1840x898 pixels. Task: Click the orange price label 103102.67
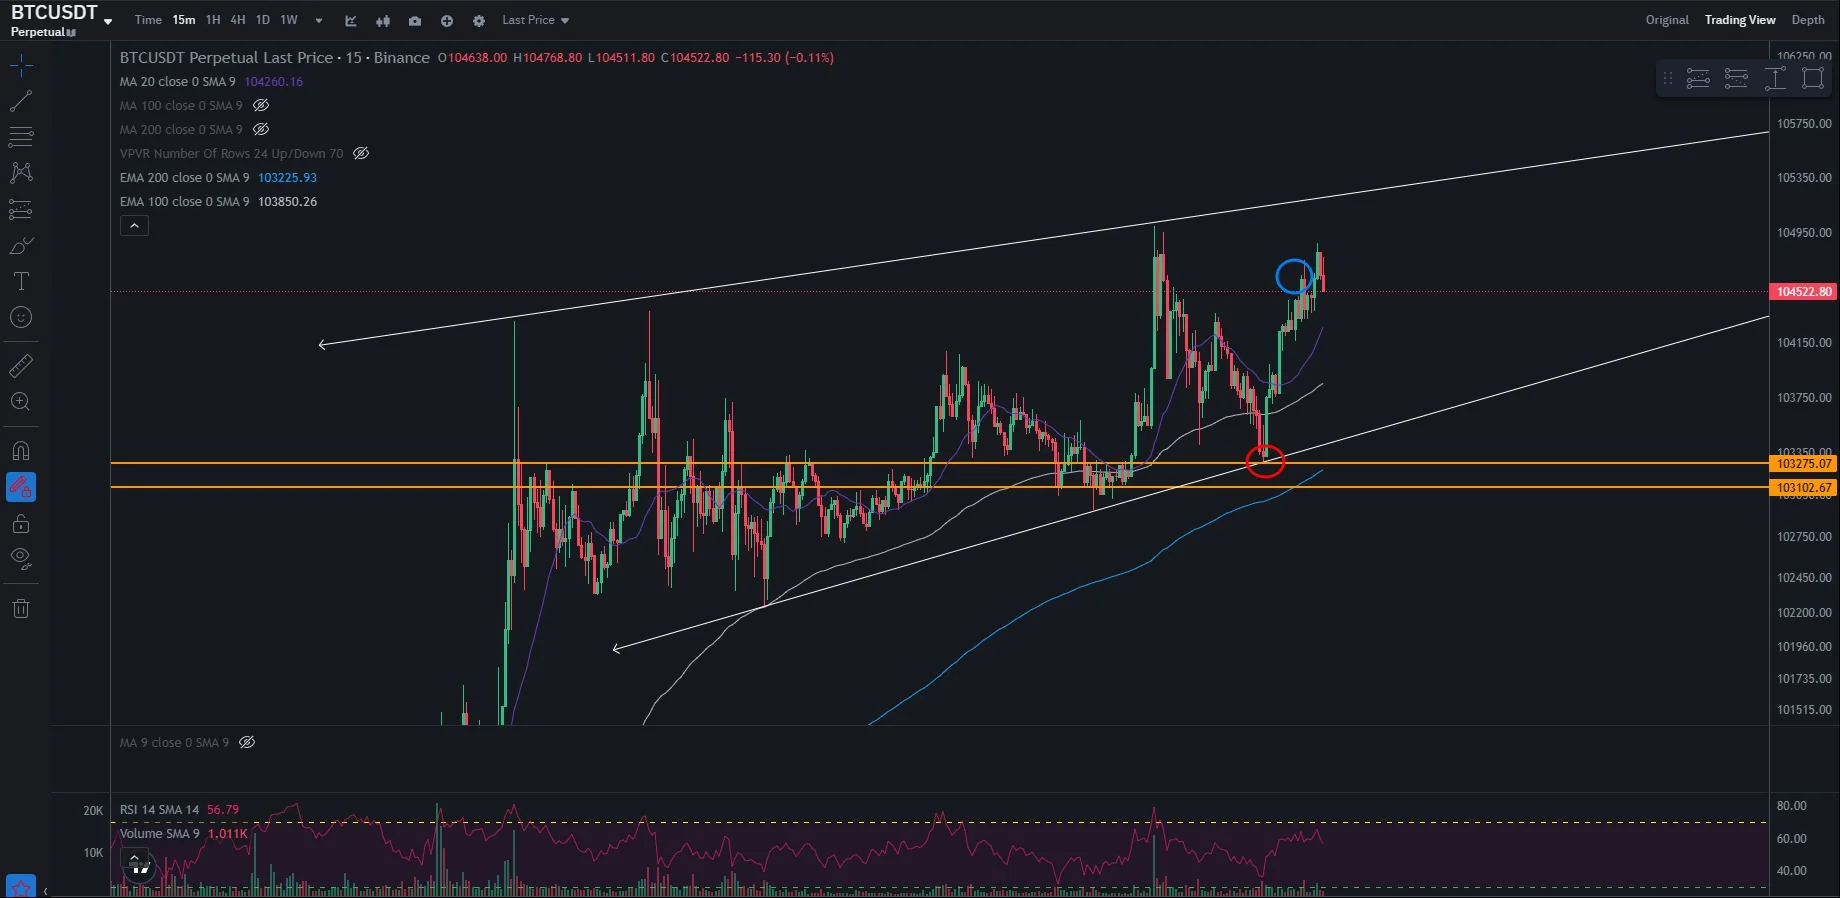point(1804,488)
